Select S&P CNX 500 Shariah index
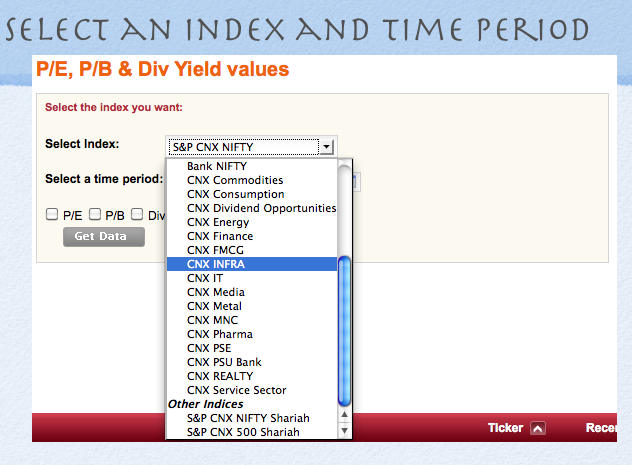 point(252,432)
